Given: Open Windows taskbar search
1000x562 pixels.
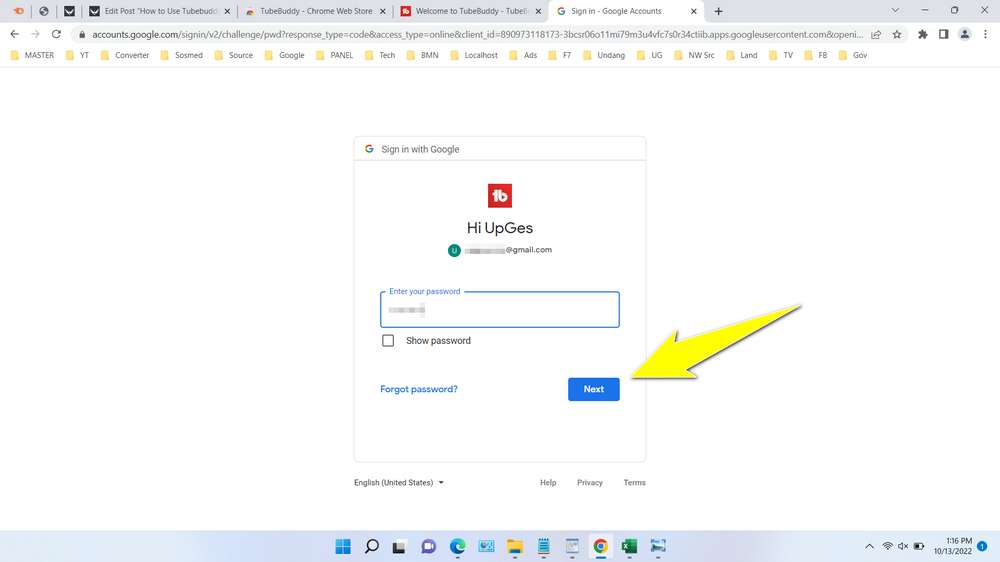Looking at the screenshot, I should pyautogui.click(x=372, y=547).
